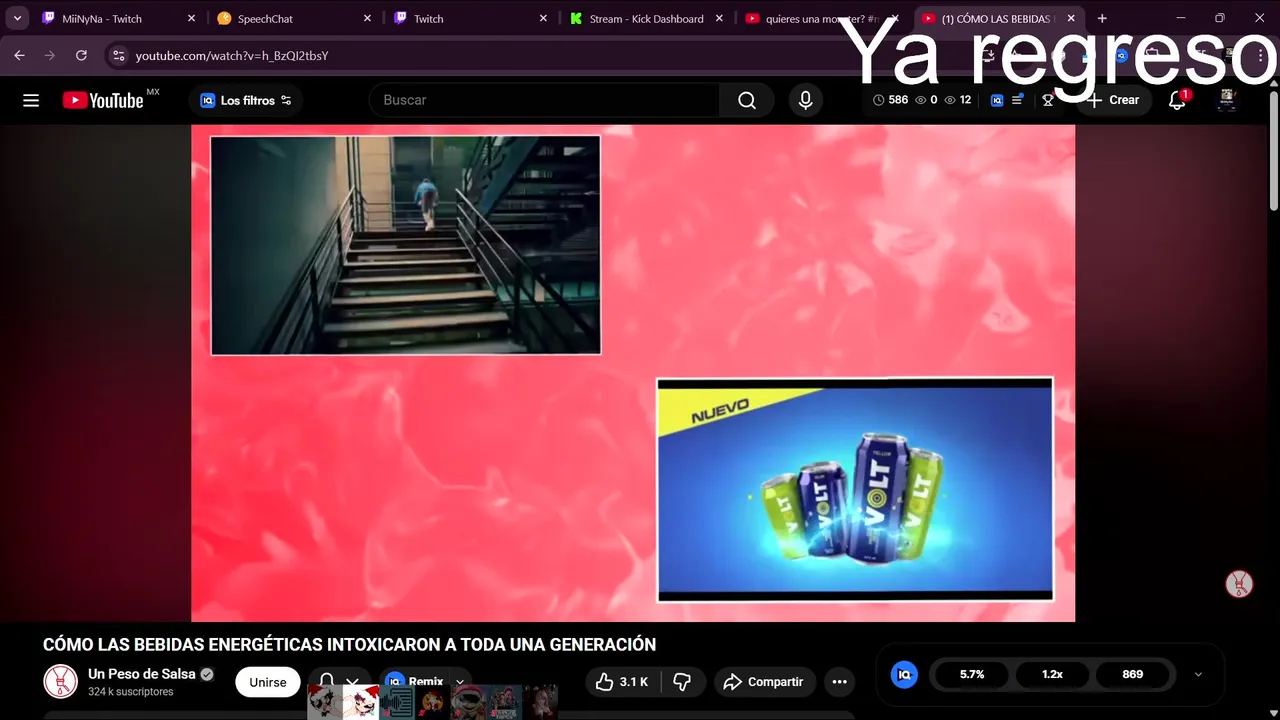The width and height of the screenshot is (1280, 720).
Task: Open the YouTube hamburger guide menu
Action: 31,100
